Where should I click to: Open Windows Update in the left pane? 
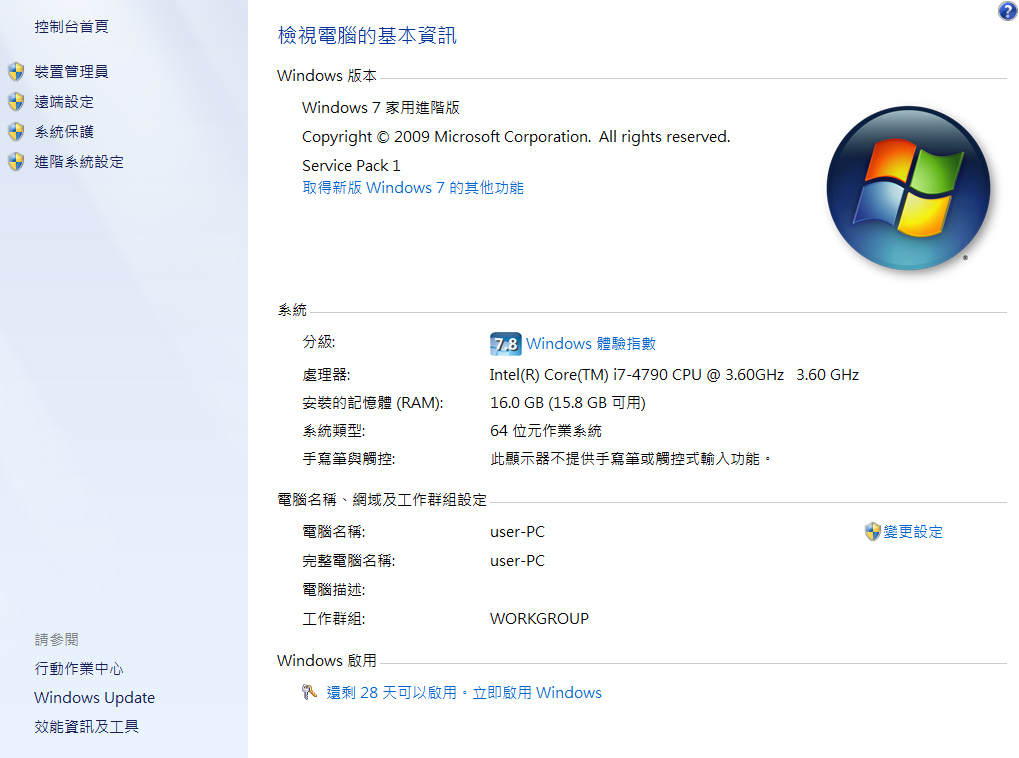pyautogui.click(x=94, y=698)
